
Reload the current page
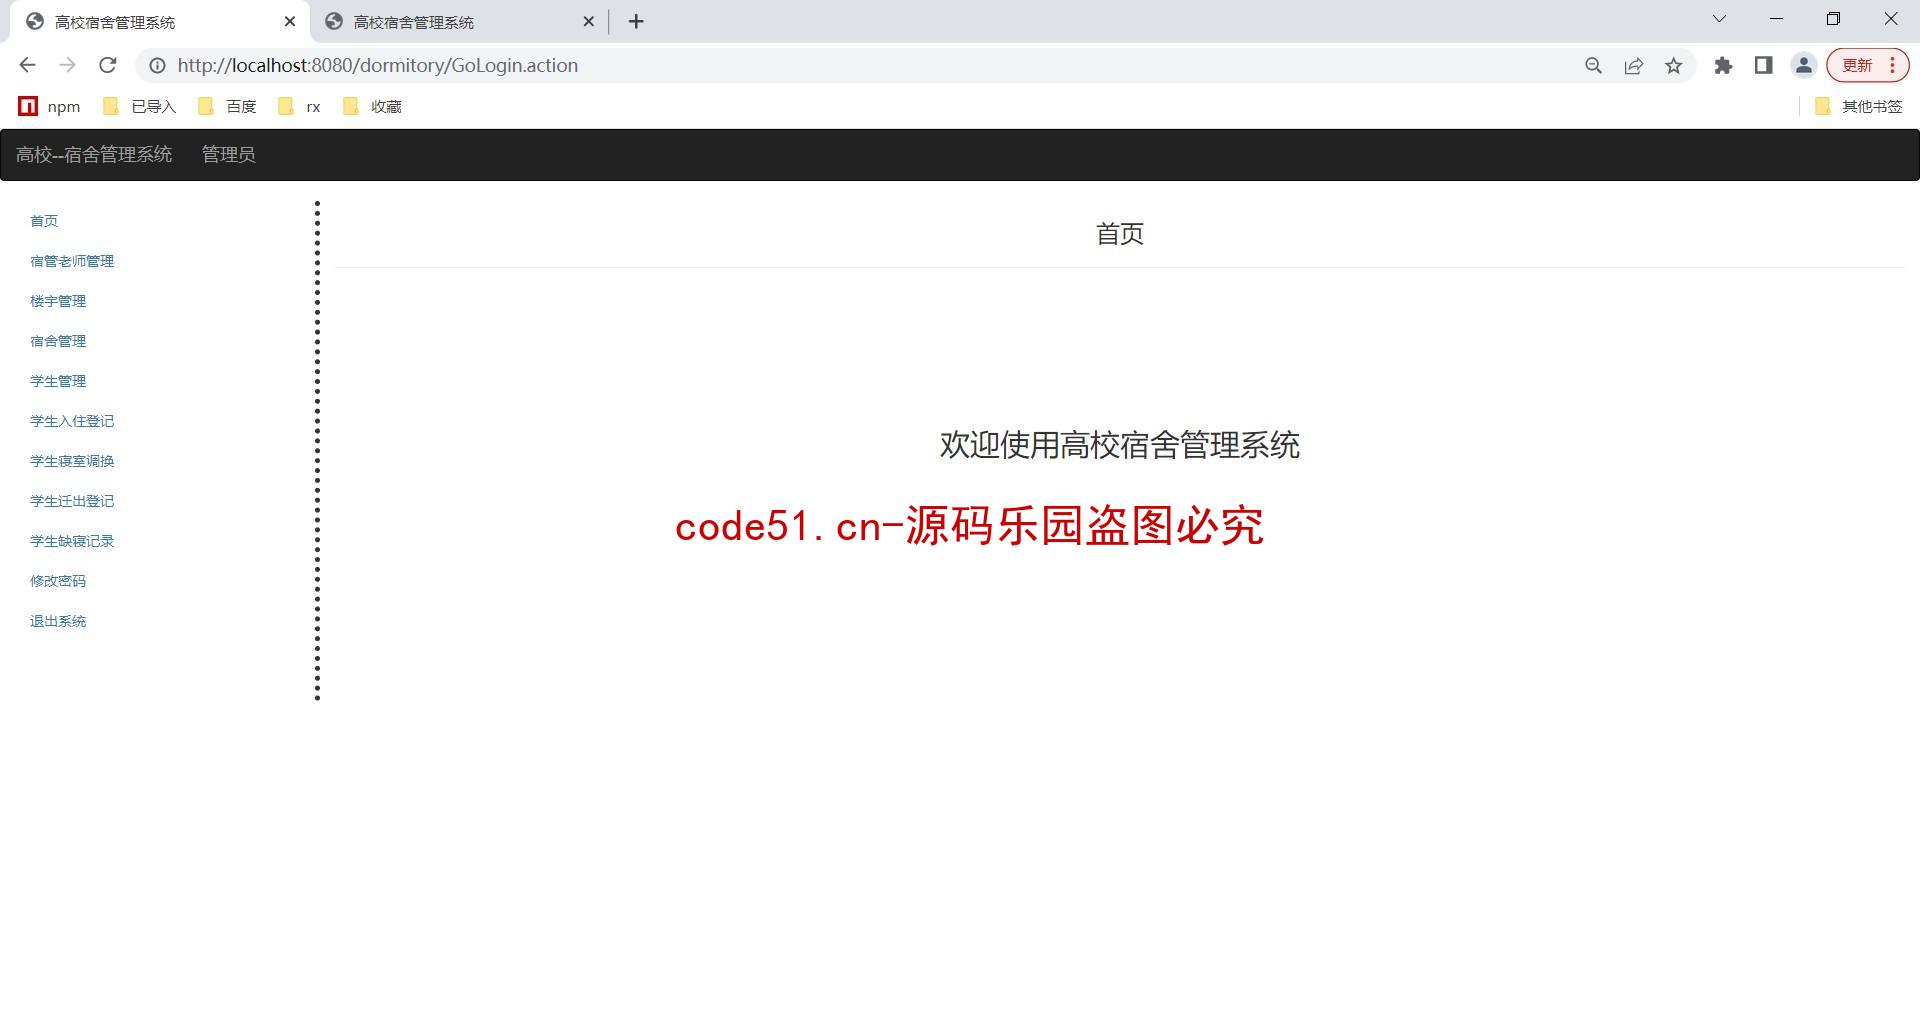pyautogui.click(x=107, y=65)
